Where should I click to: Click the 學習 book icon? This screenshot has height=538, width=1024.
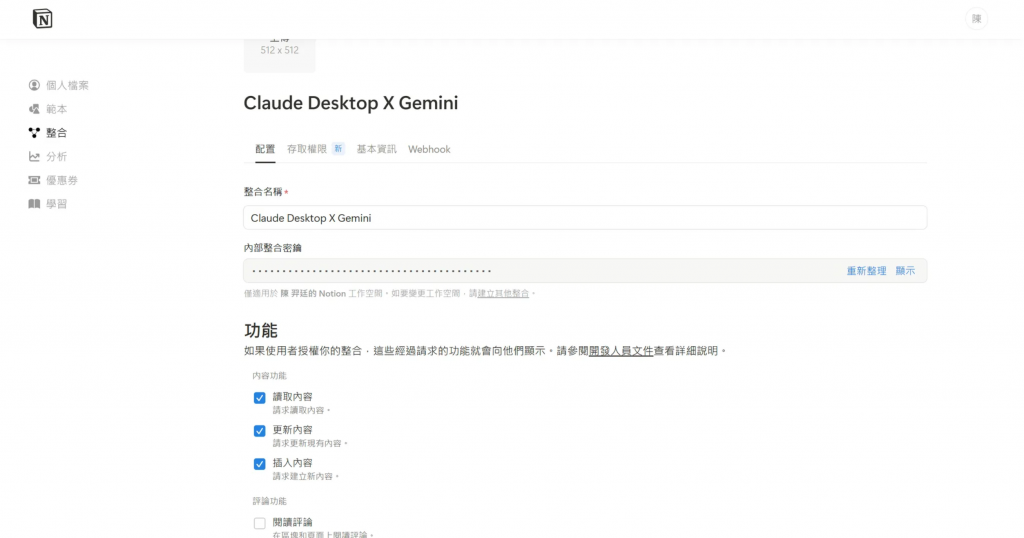[34, 204]
